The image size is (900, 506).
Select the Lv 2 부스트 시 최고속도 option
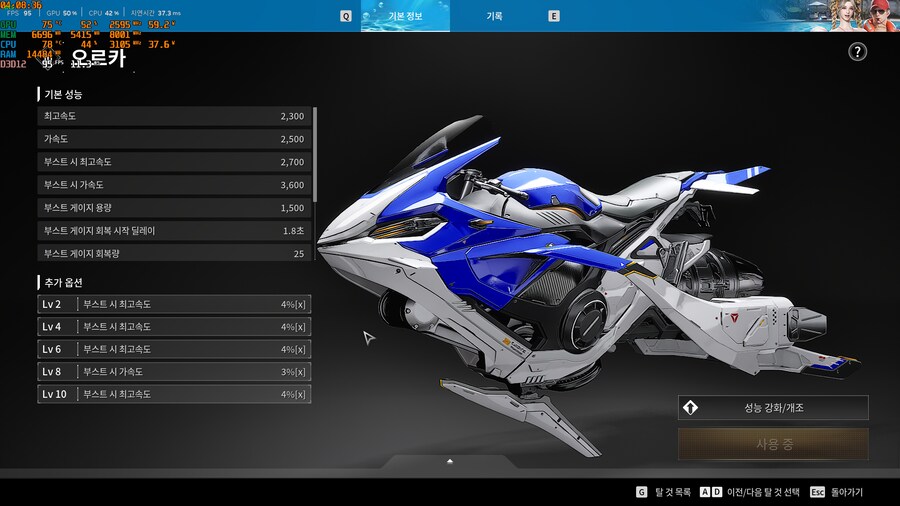[x=174, y=304]
